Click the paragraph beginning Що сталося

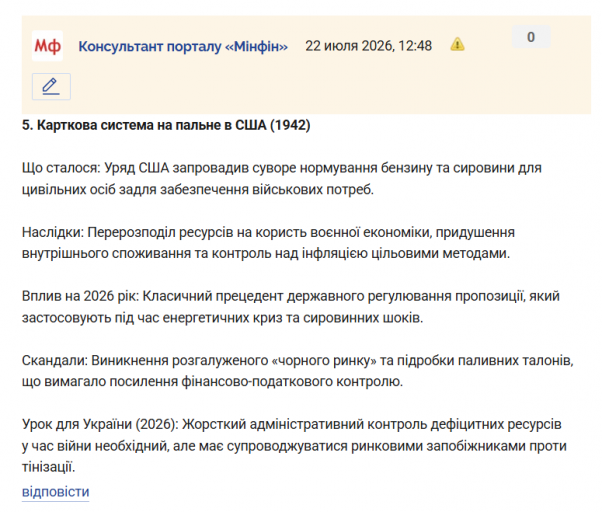(x=281, y=178)
